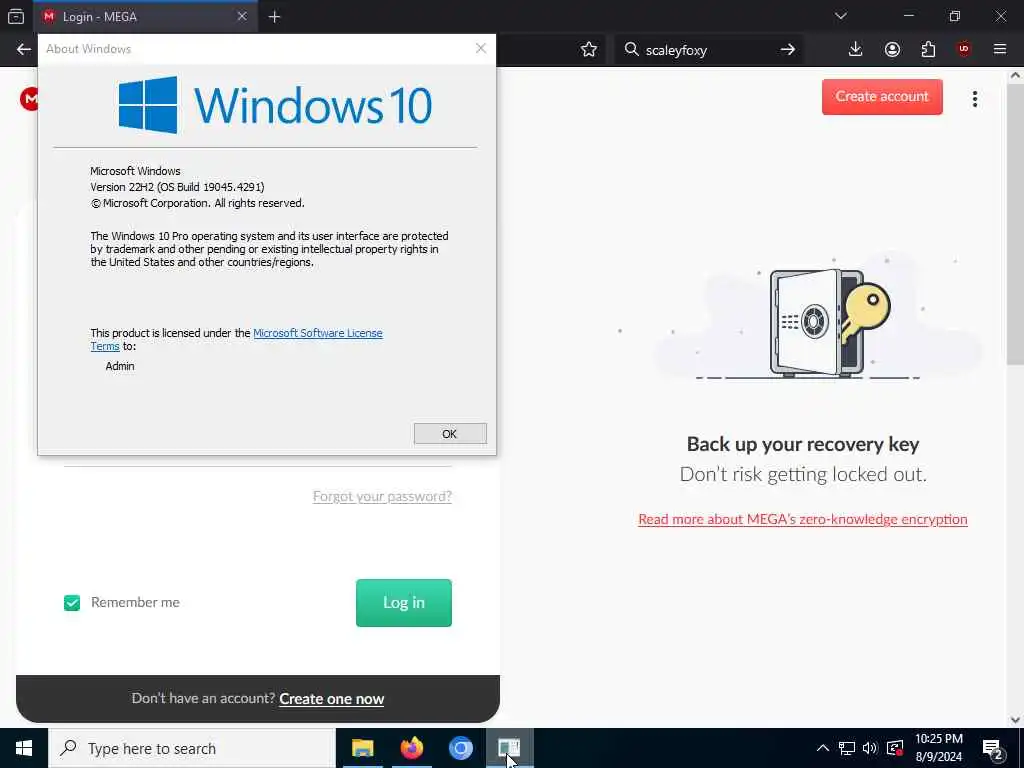Screen dimensions: 1024x768
Task: Click Forgot your password link
Action: pyautogui.click(x=382, y=496)
